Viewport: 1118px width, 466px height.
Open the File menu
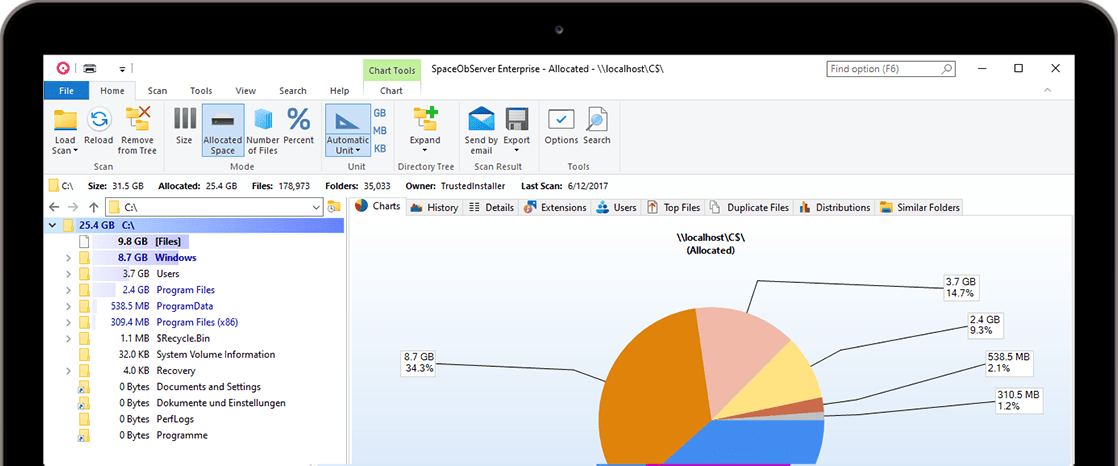66,90
